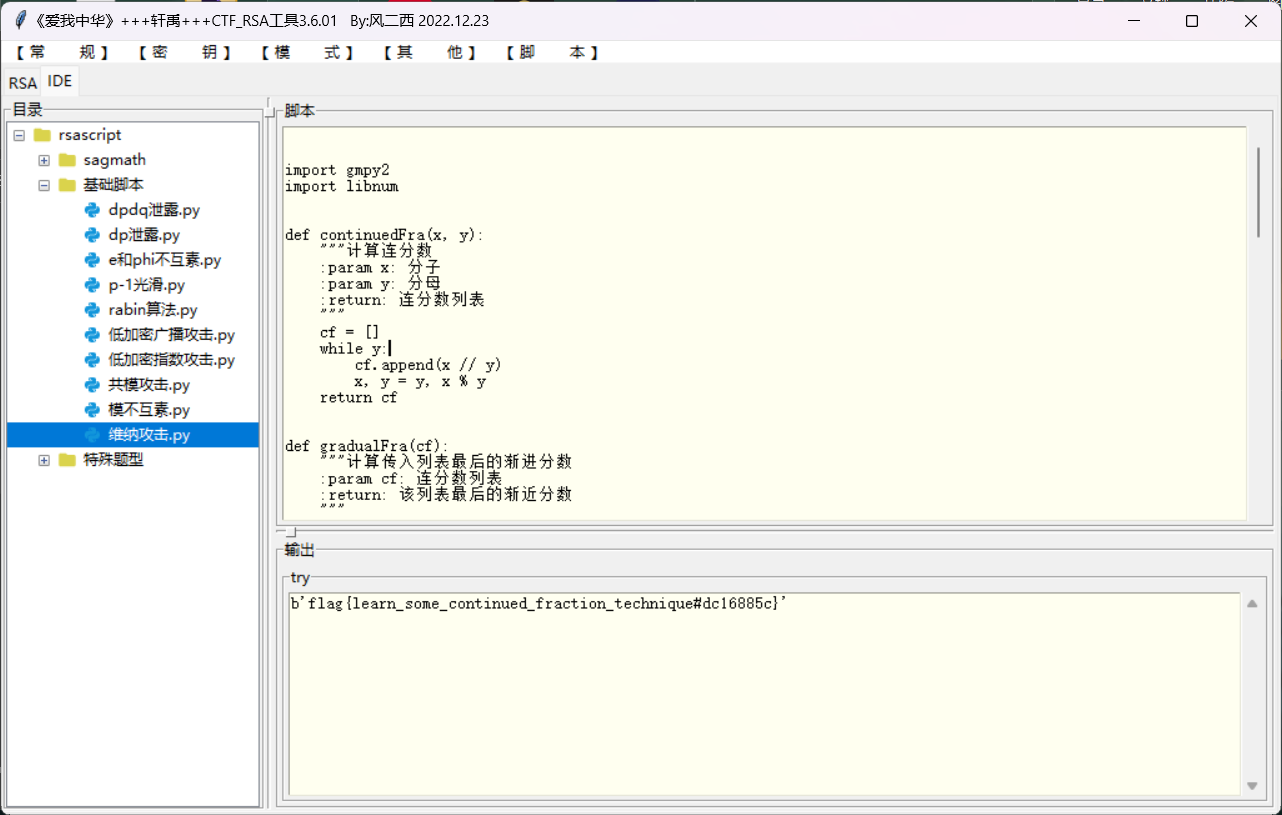Viewport: 1282px width, 815px height.
Task: Open the 【常 规】 menu
Action: coord(62,52)
